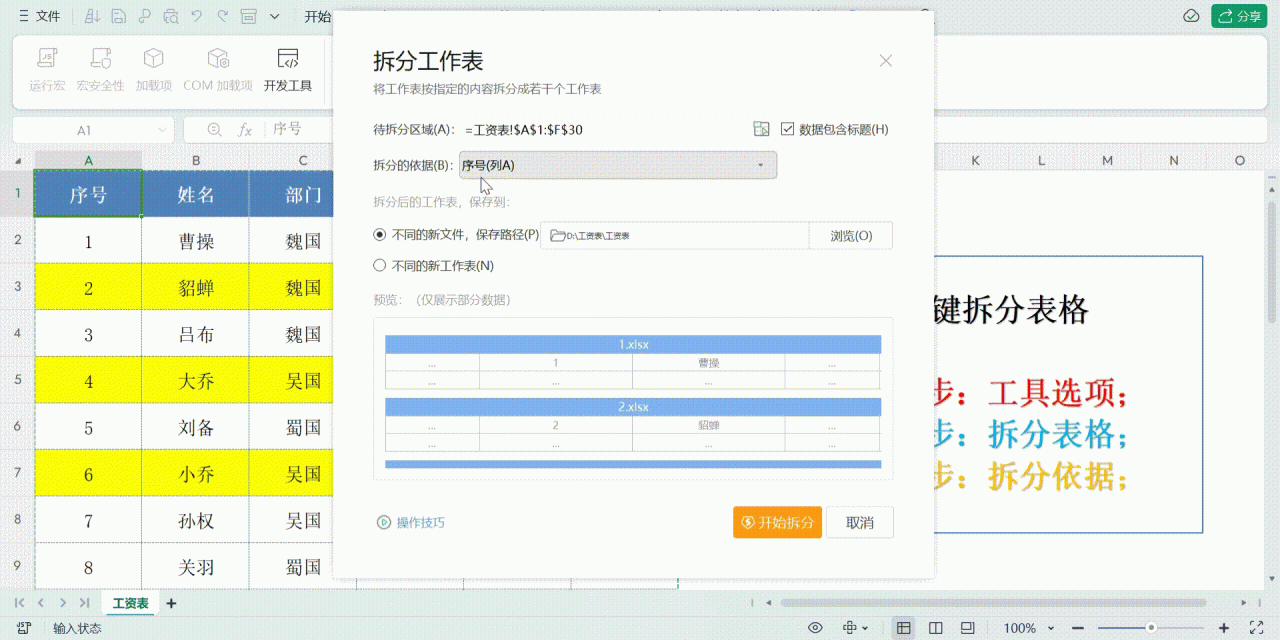This screenshot has height=640, width=1280.
Task: Click the select-all corner triangle
Action: tap(17, 160)
